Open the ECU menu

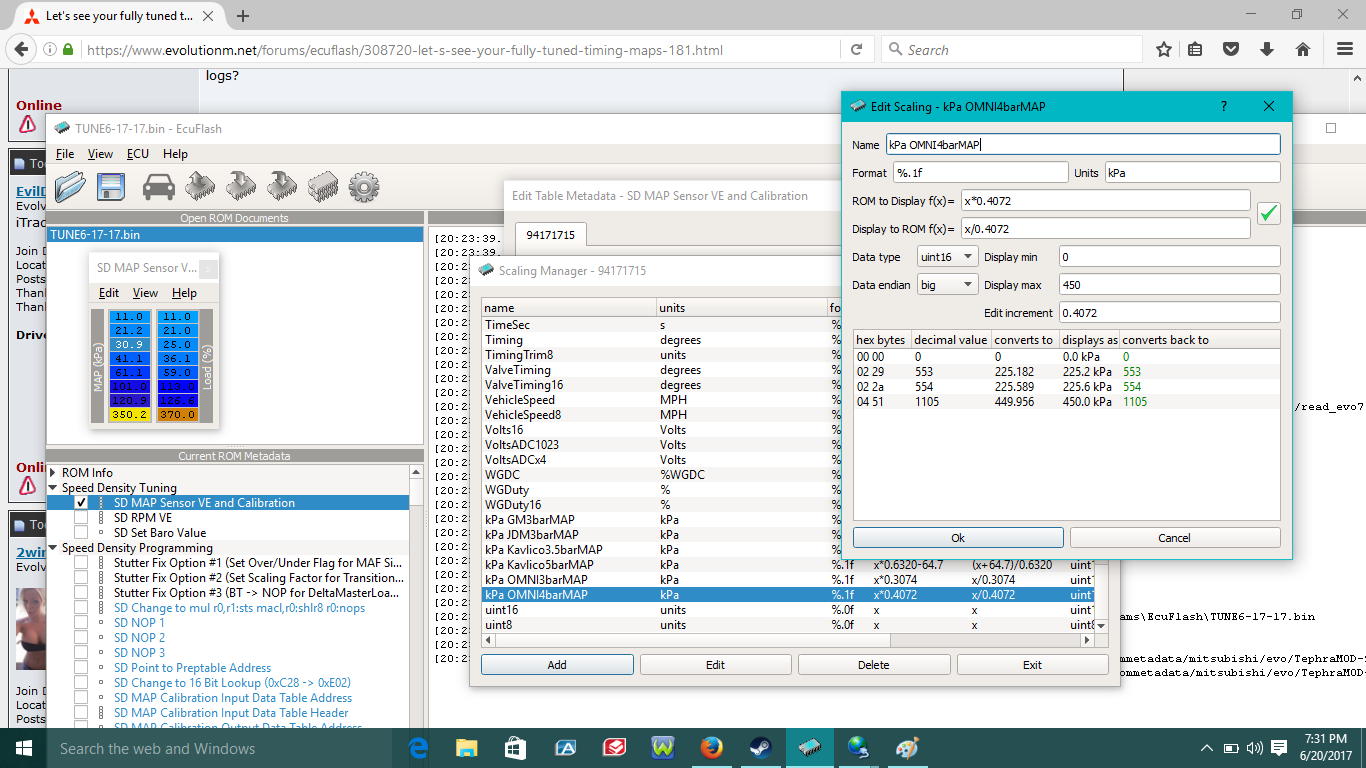138,154
